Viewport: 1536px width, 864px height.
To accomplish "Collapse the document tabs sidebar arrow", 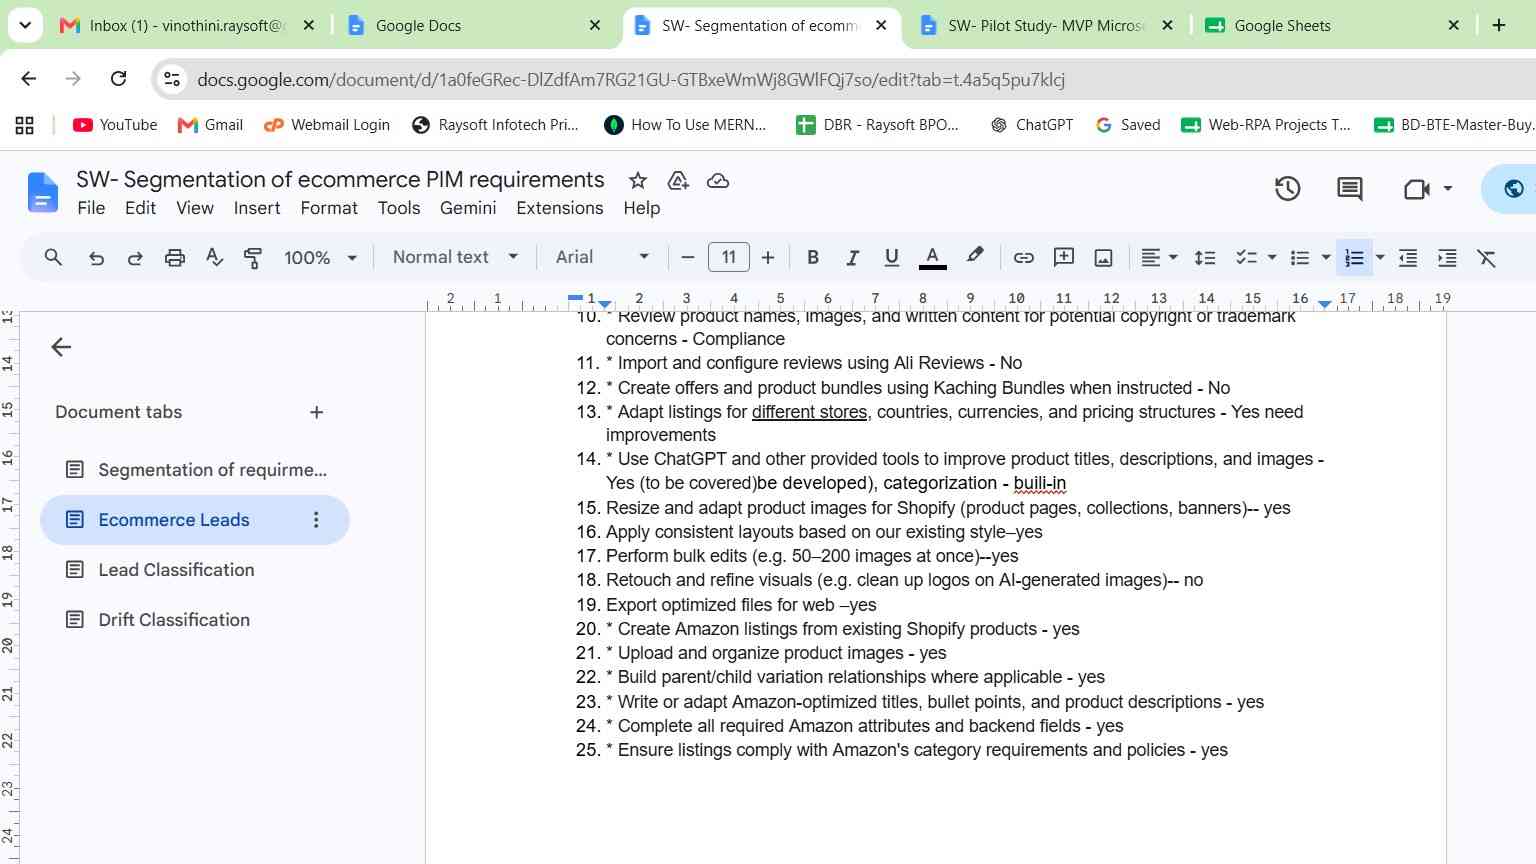I will pyautogui.click(x=61, y=347).
